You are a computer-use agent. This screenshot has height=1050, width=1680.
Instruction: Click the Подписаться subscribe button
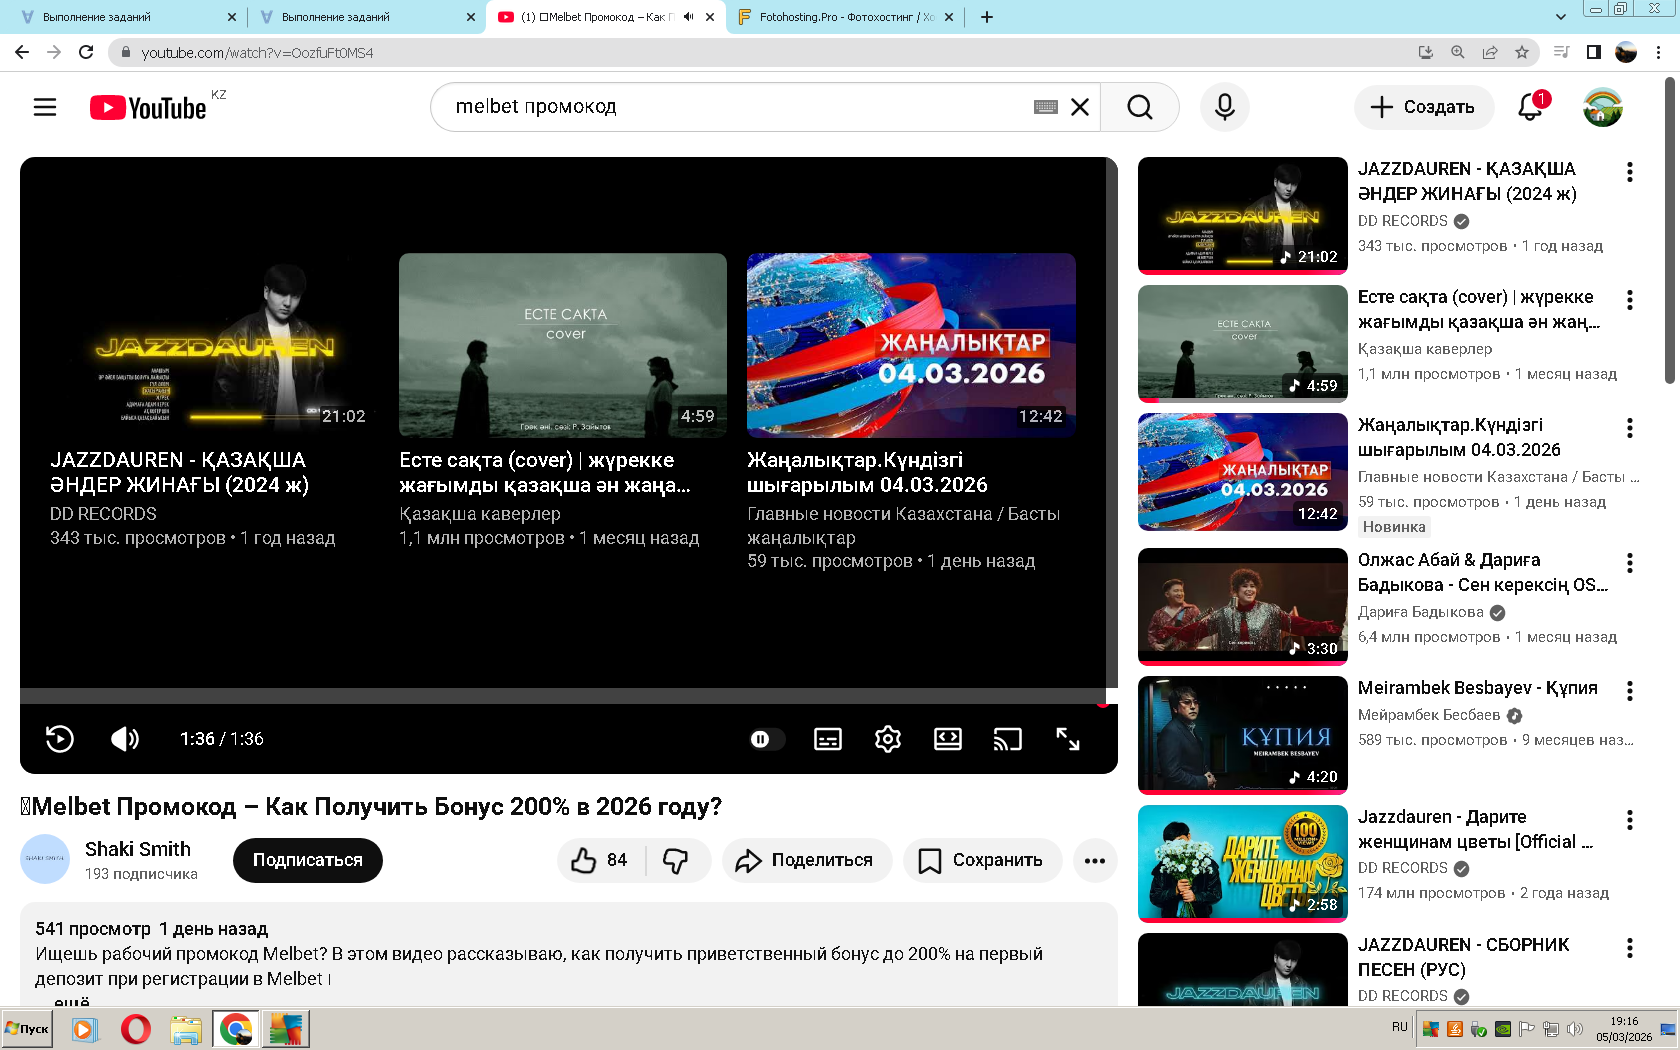pyautogui.click(x=307, y=860)
